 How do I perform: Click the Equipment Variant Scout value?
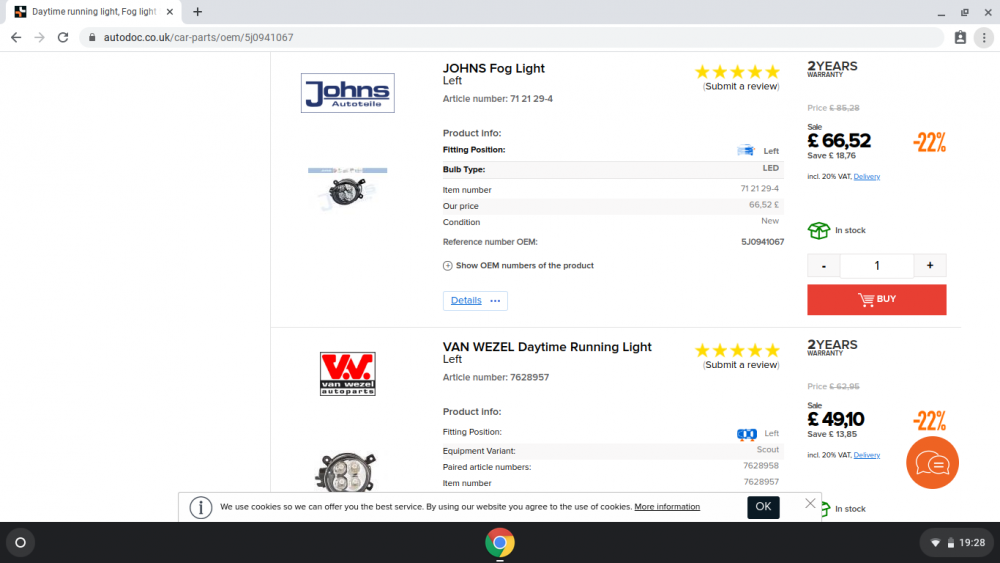(767, 450)
